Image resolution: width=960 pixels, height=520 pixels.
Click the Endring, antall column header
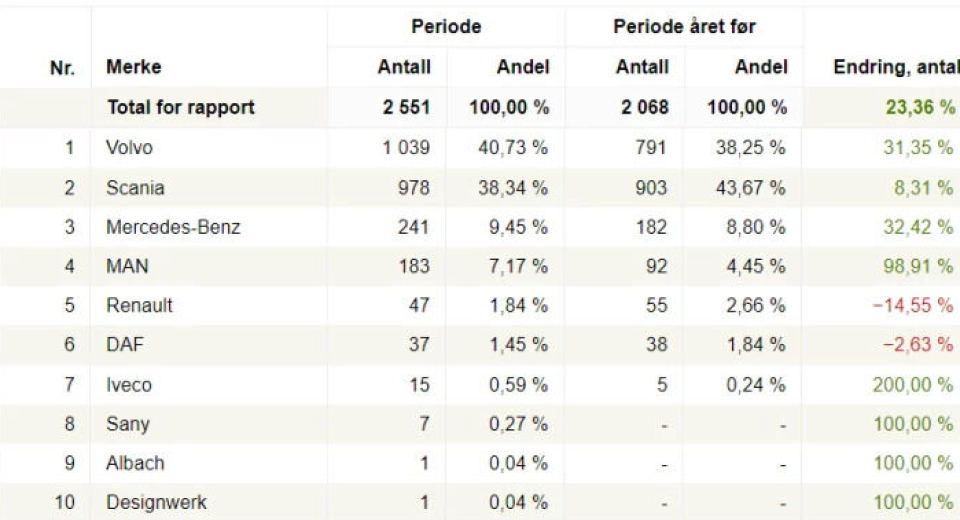click(x=894, y=67)
